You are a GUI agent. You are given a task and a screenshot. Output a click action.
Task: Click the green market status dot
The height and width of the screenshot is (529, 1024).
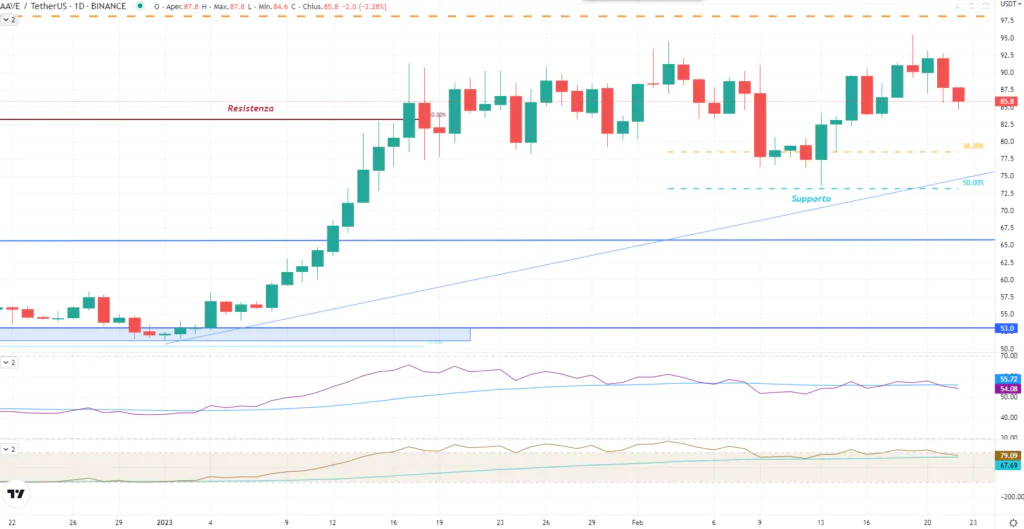coord(140,6)
